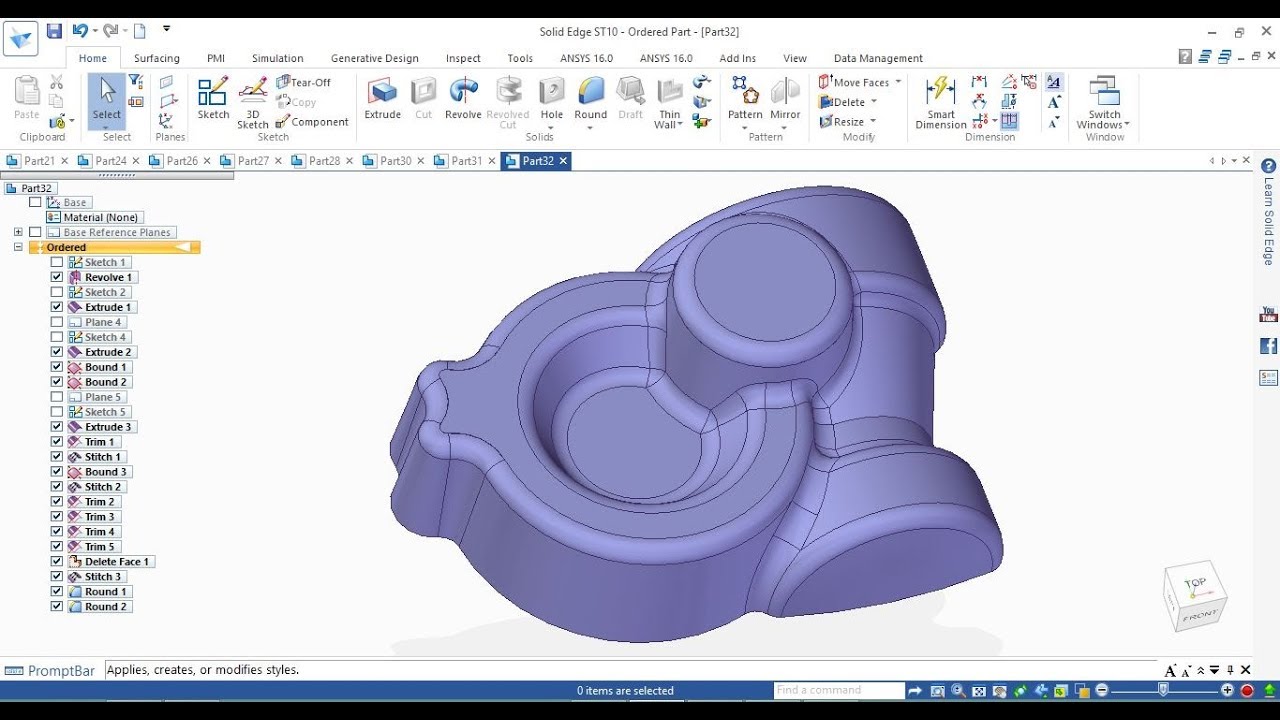Click the zoom out minus button
This screenshot has width=1280, height=720.
click(x=1102, y=690)
